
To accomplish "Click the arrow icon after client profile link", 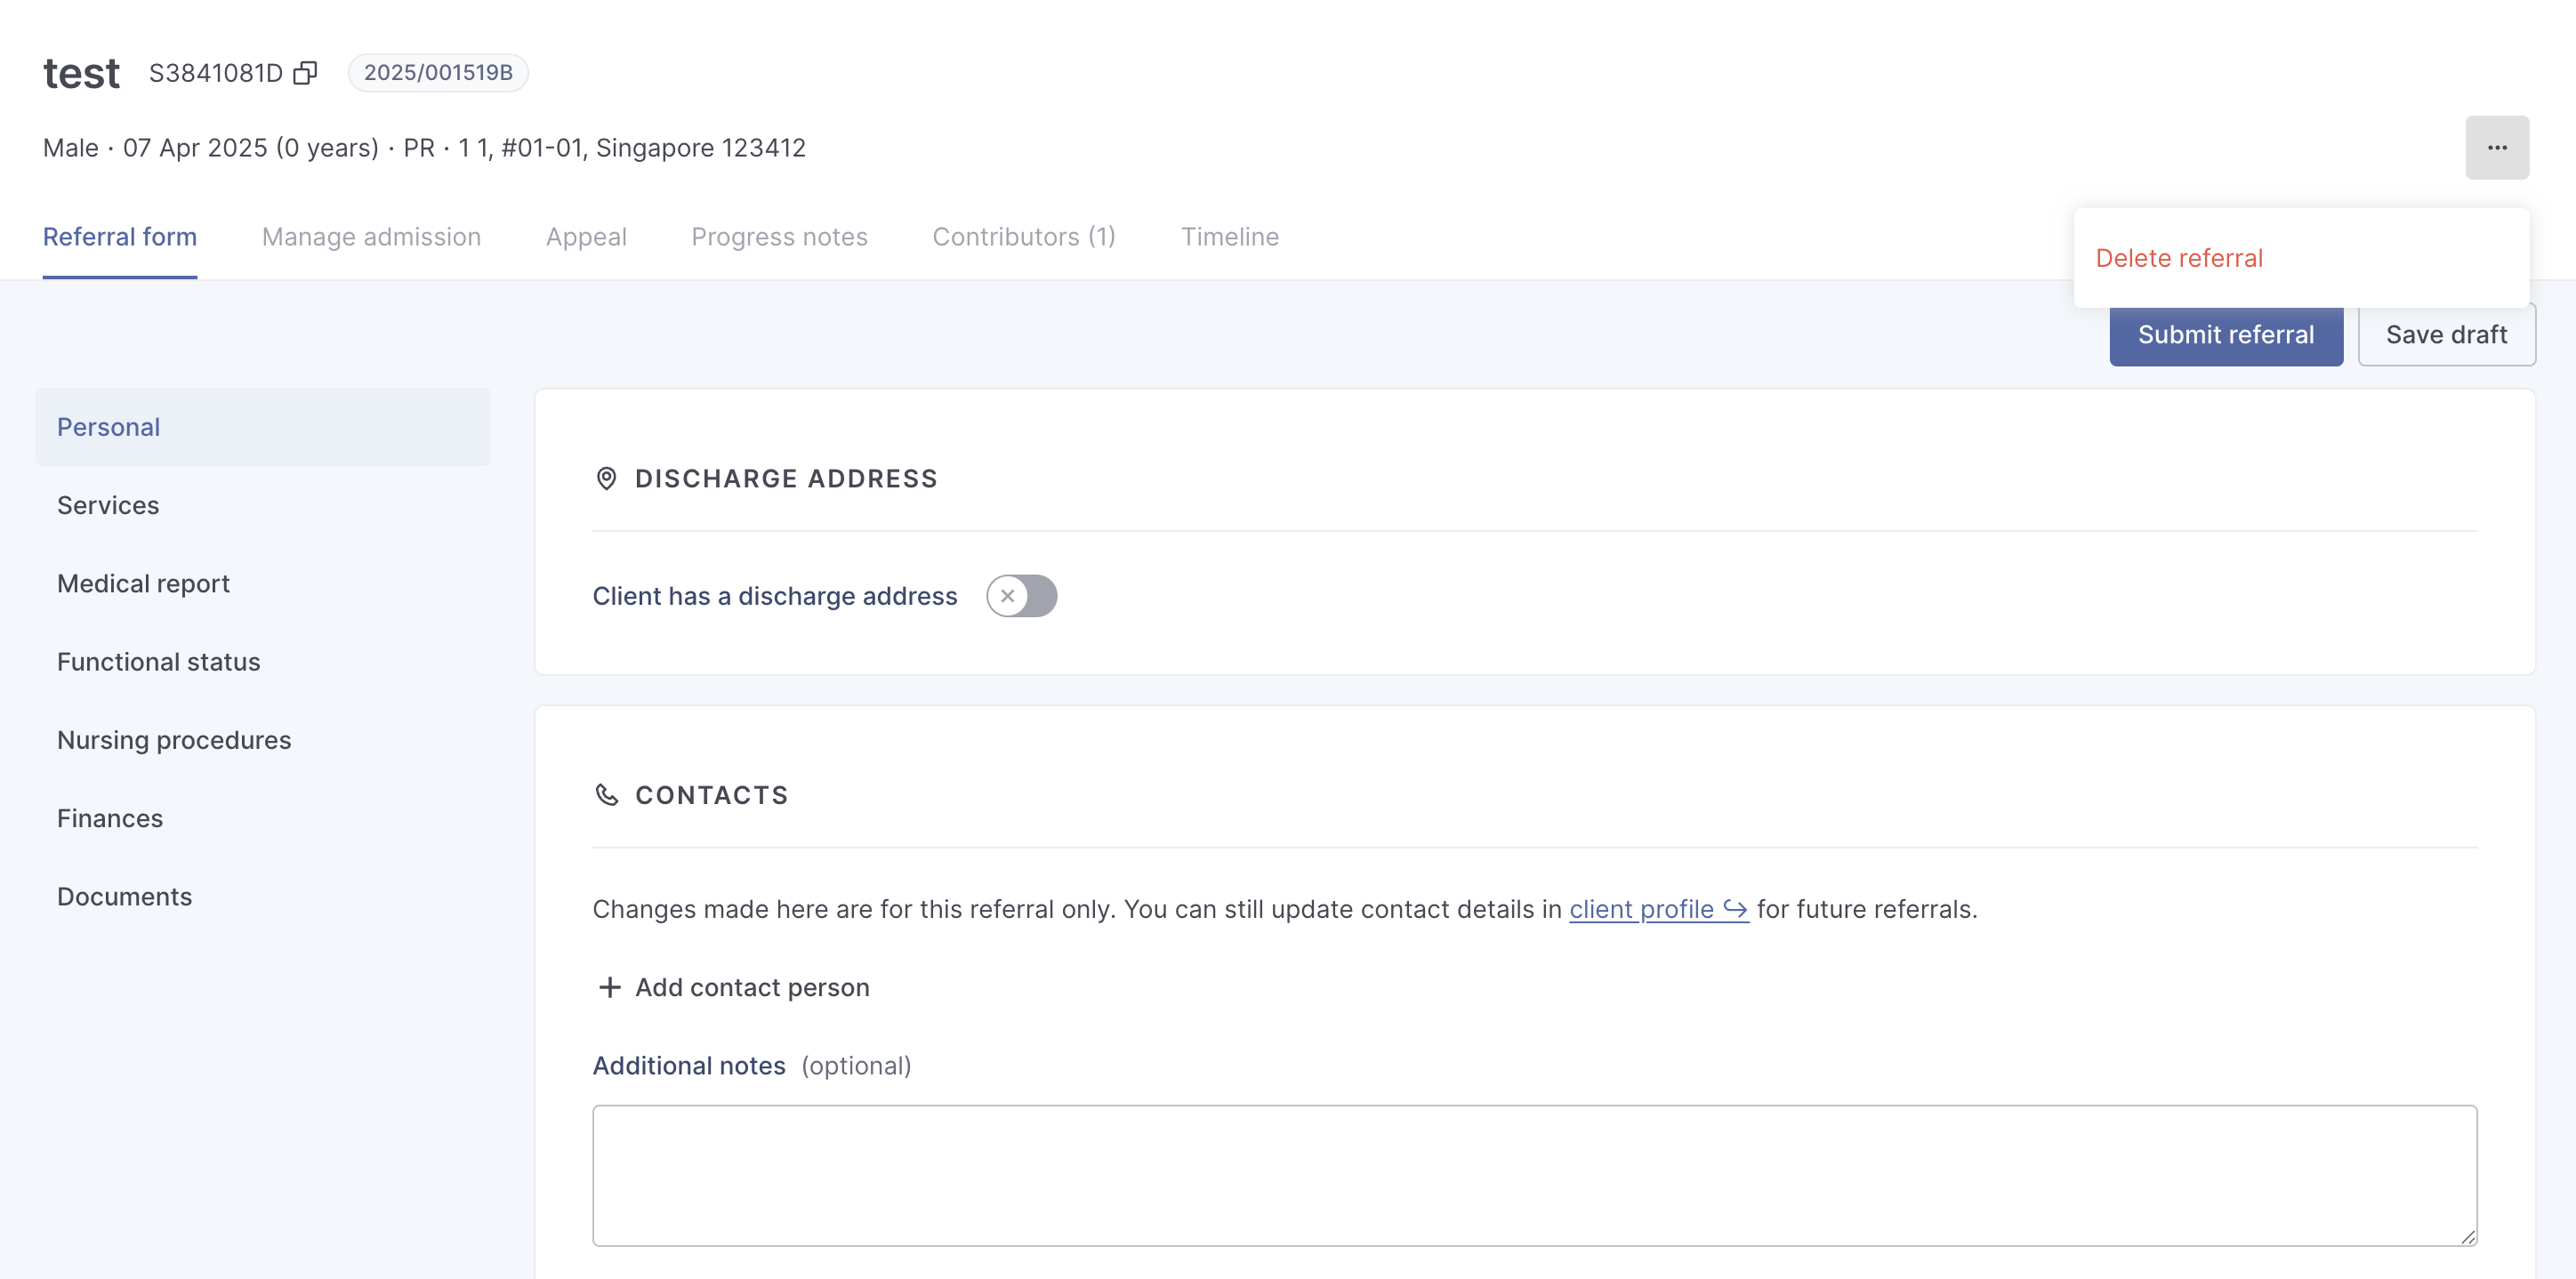I will coord(1736,909).
